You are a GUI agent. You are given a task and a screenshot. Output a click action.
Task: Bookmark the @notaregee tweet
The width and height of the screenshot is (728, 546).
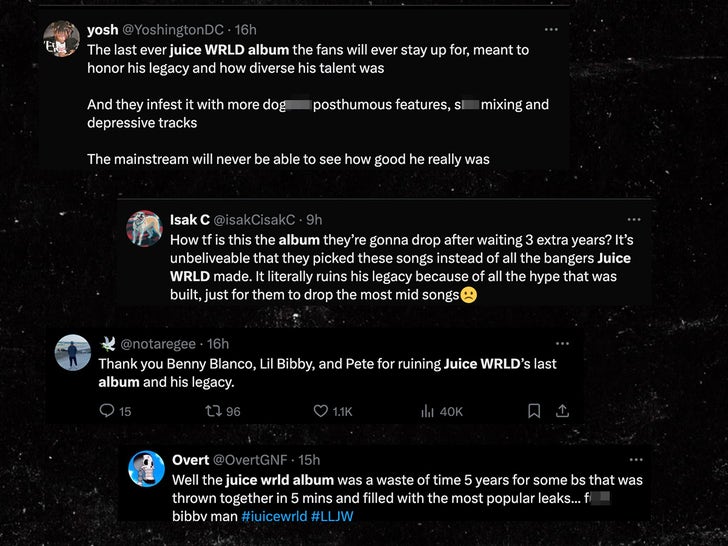point(534,411)
